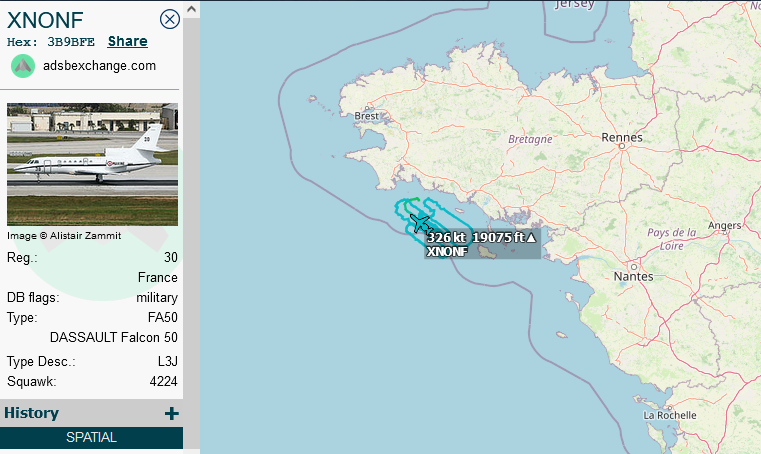The image size is (761, 454).
Task: Select the SPATIAL section bar
Action: (x=91, y=437)
